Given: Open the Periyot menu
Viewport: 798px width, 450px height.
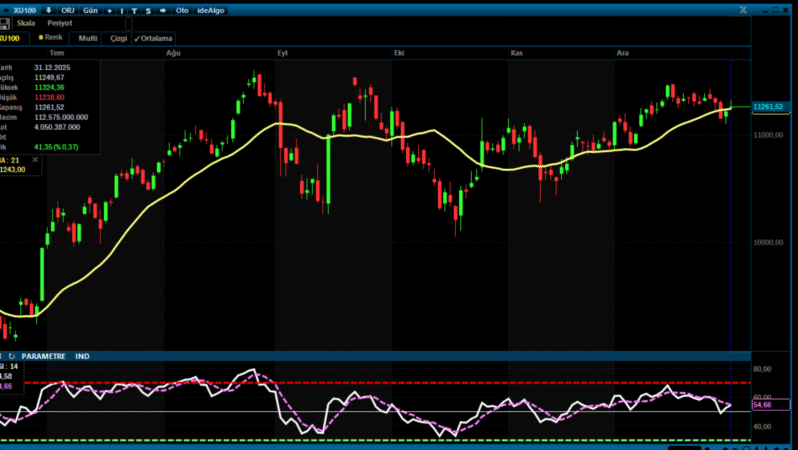Looking at the screenshot, I should coord(60,23).
